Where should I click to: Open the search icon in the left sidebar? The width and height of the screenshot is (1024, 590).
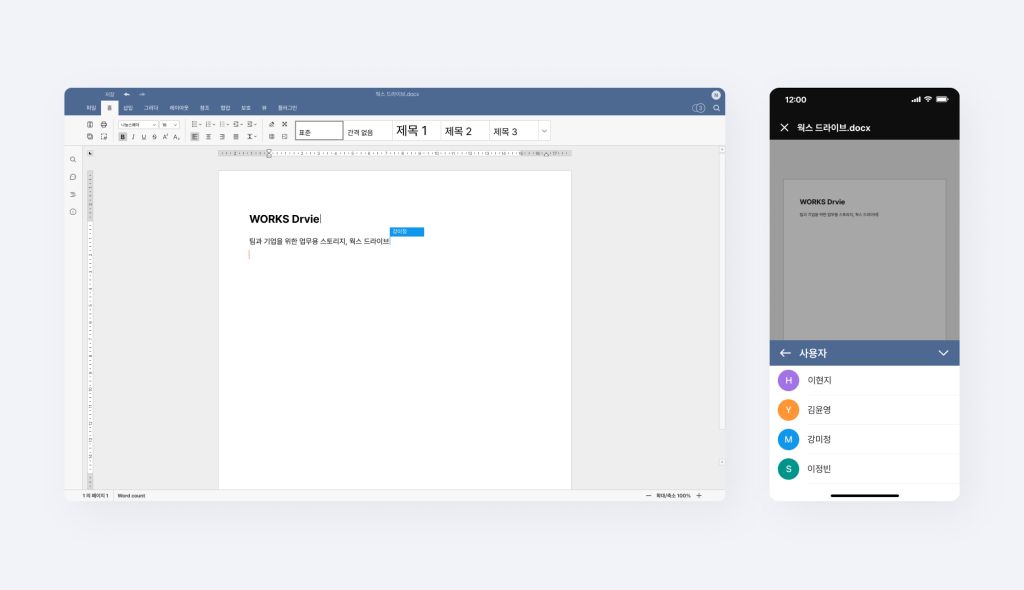click(x=73, y=159)
